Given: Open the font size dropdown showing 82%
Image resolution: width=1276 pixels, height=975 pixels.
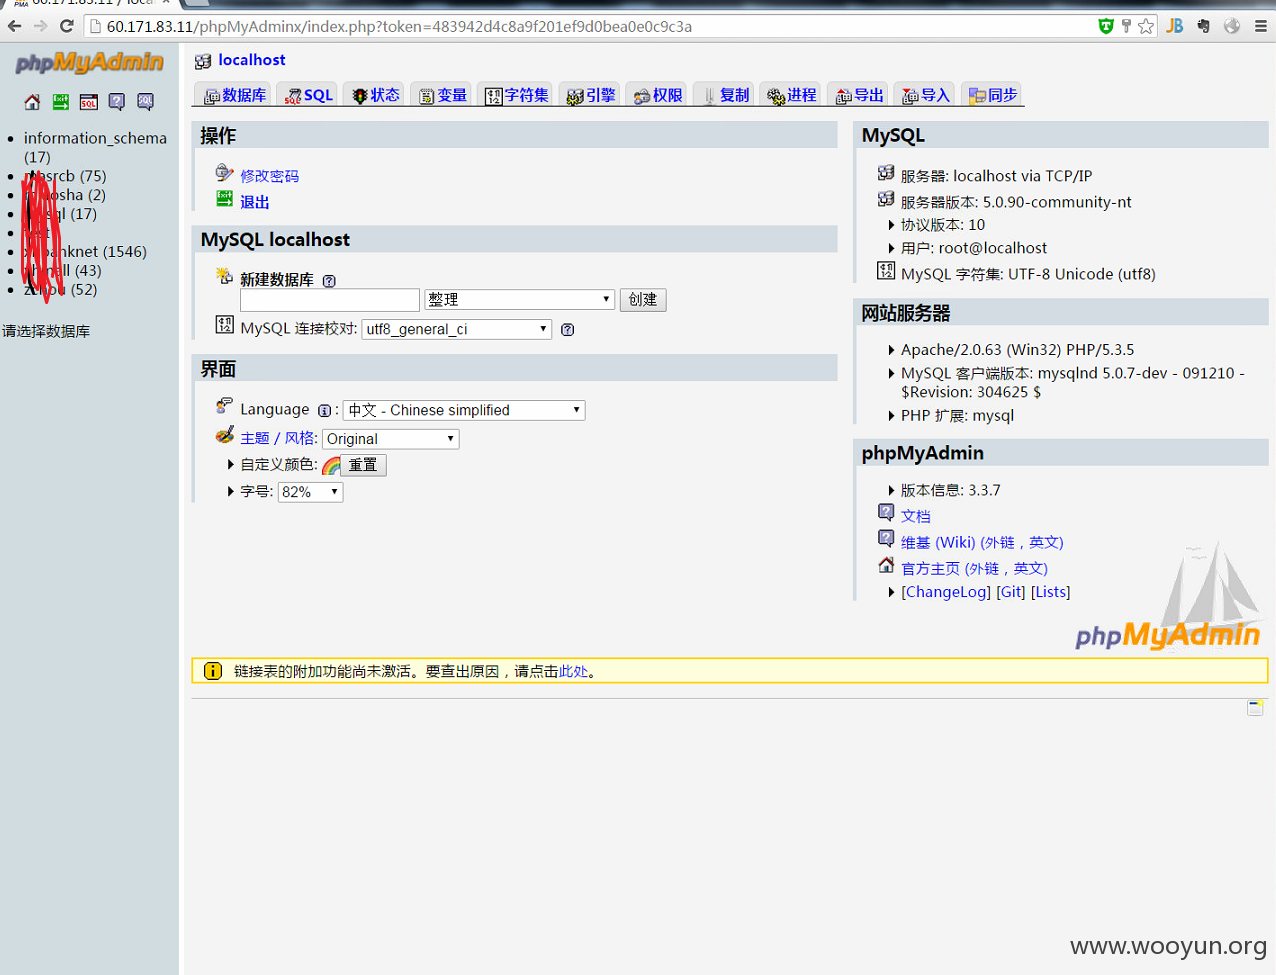Looking at the screenshot, I should pos(311,492).
